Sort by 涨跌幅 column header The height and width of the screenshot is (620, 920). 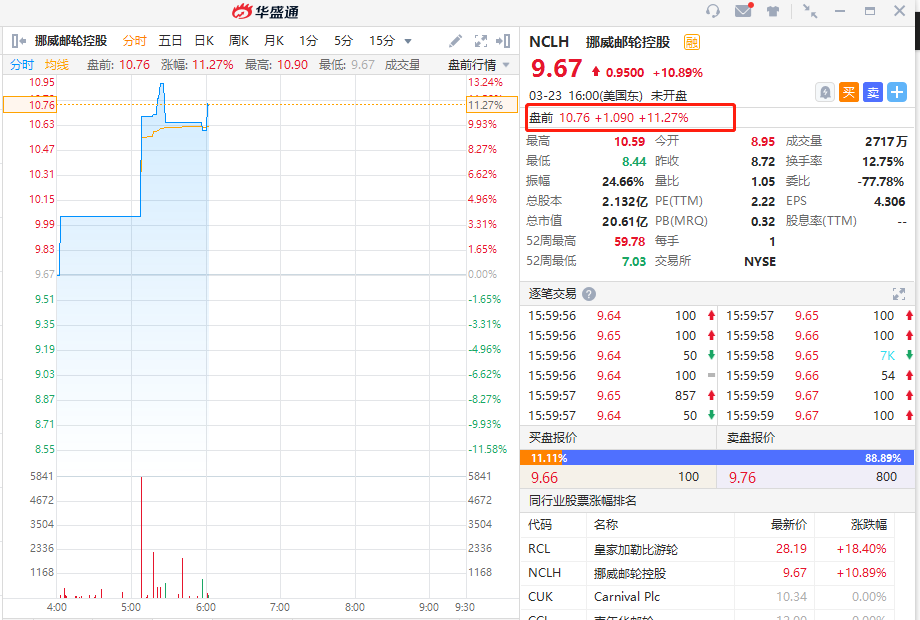pos(869,524)
